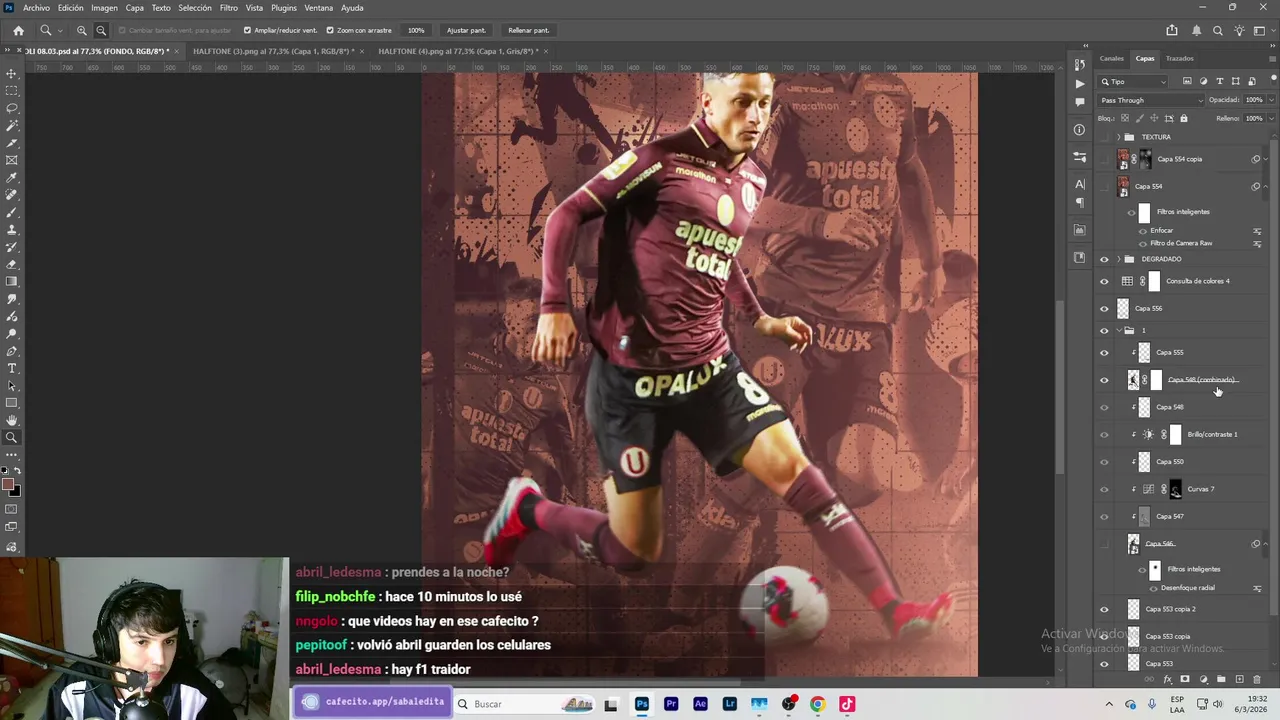The width and height of the screenshot is (1280, 720).
Task: Click zoom in magnifier in options bar
Action: coord(82,30)
